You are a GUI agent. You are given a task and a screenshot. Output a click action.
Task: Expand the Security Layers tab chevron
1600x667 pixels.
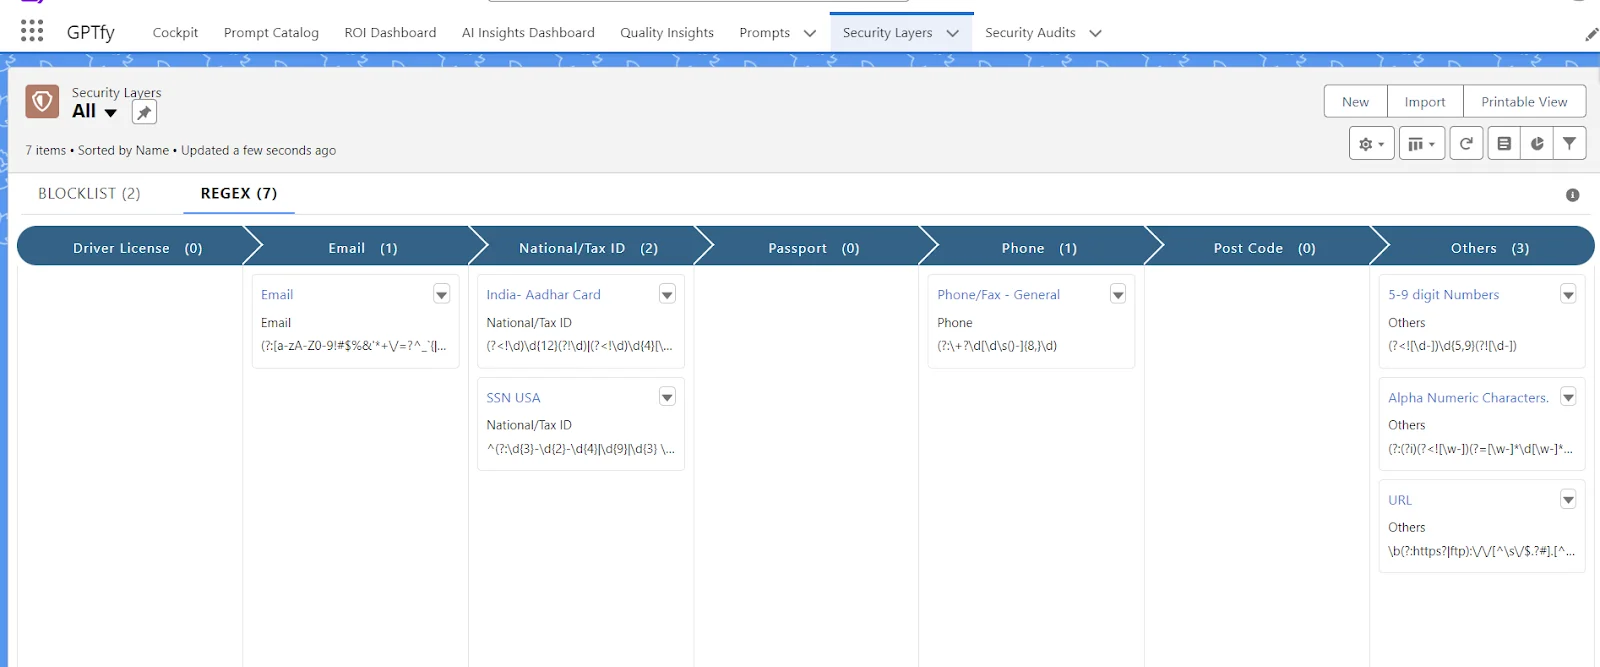pyautogui.click(x=953, y=33)
